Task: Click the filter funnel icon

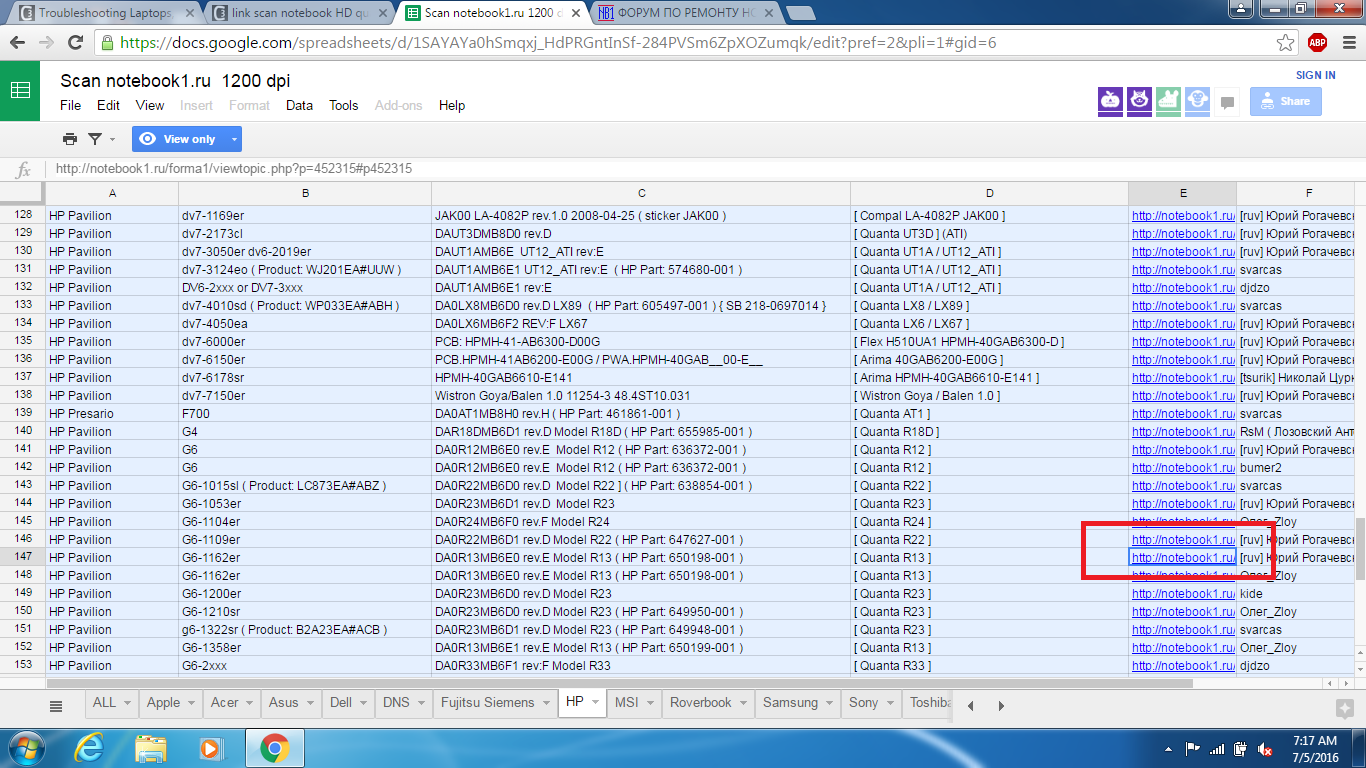Action: [x=95, y=139]
